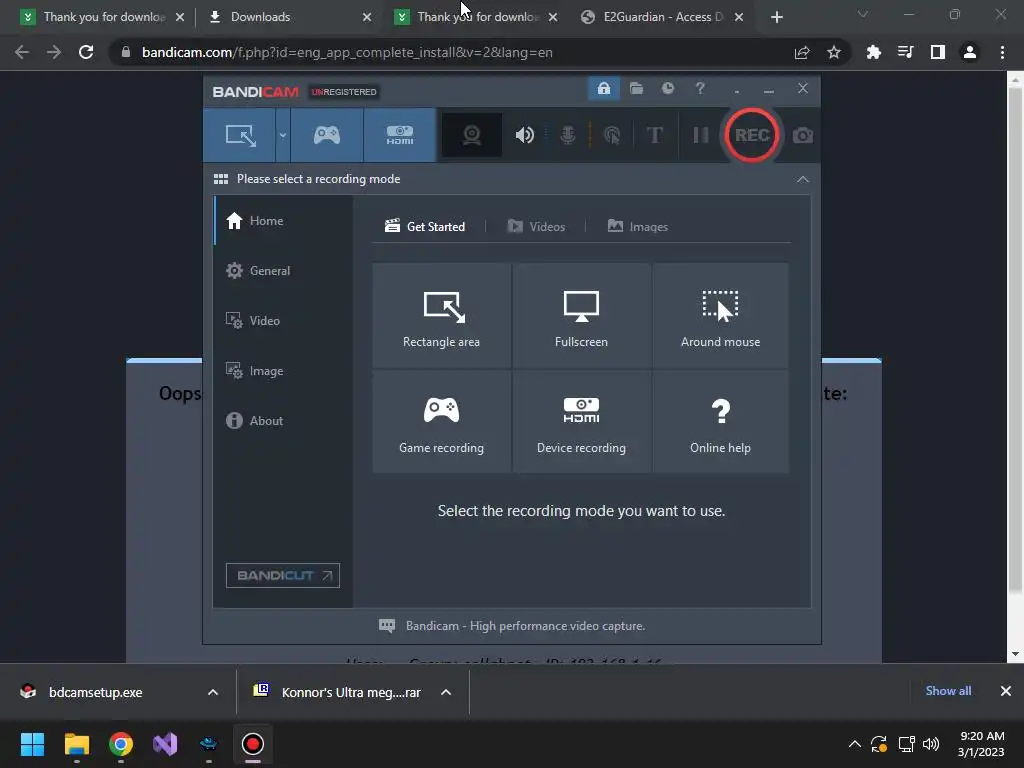
Task: Open File Explorer from taskbar
Action: [76, 744]
